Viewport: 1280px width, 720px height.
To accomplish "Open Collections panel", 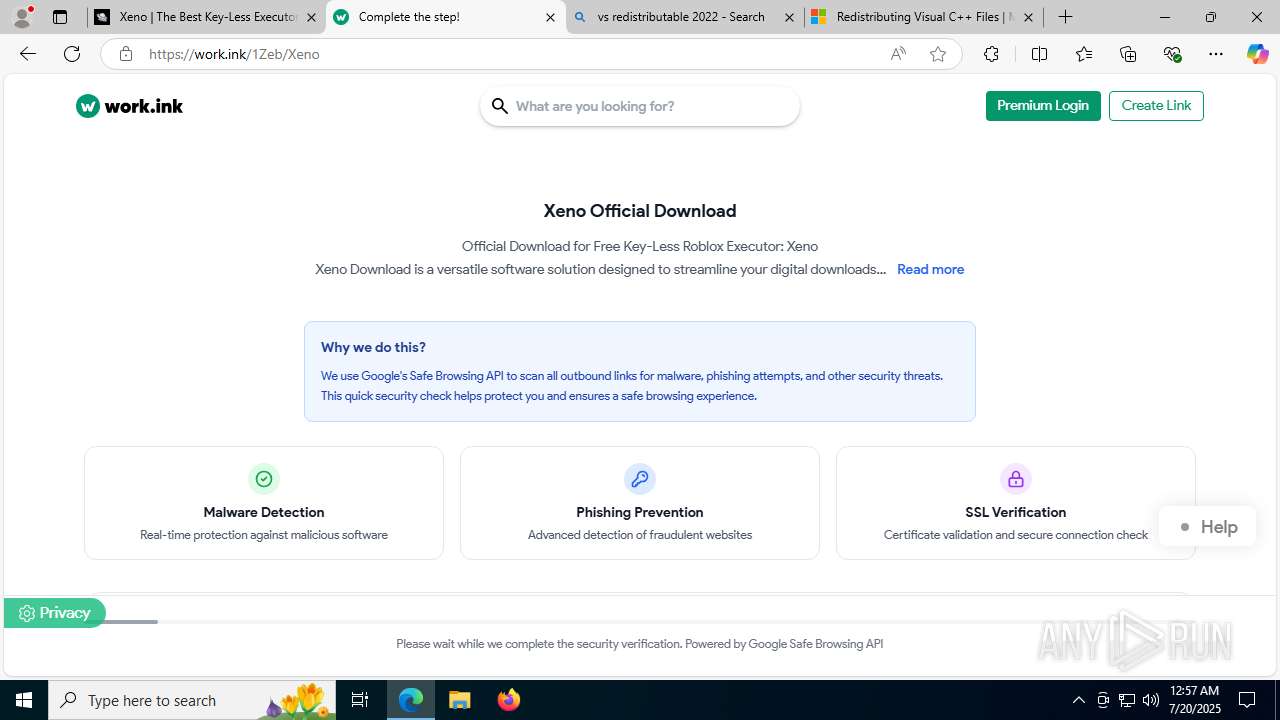I will [1128, 54].
